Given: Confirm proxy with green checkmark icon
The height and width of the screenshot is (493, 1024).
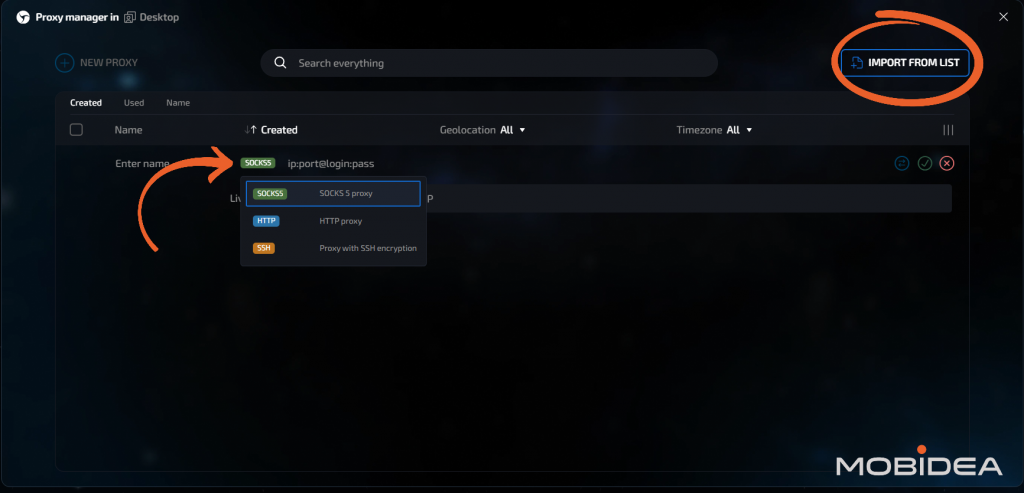Looking at the screenshot, I should point(924,163).
